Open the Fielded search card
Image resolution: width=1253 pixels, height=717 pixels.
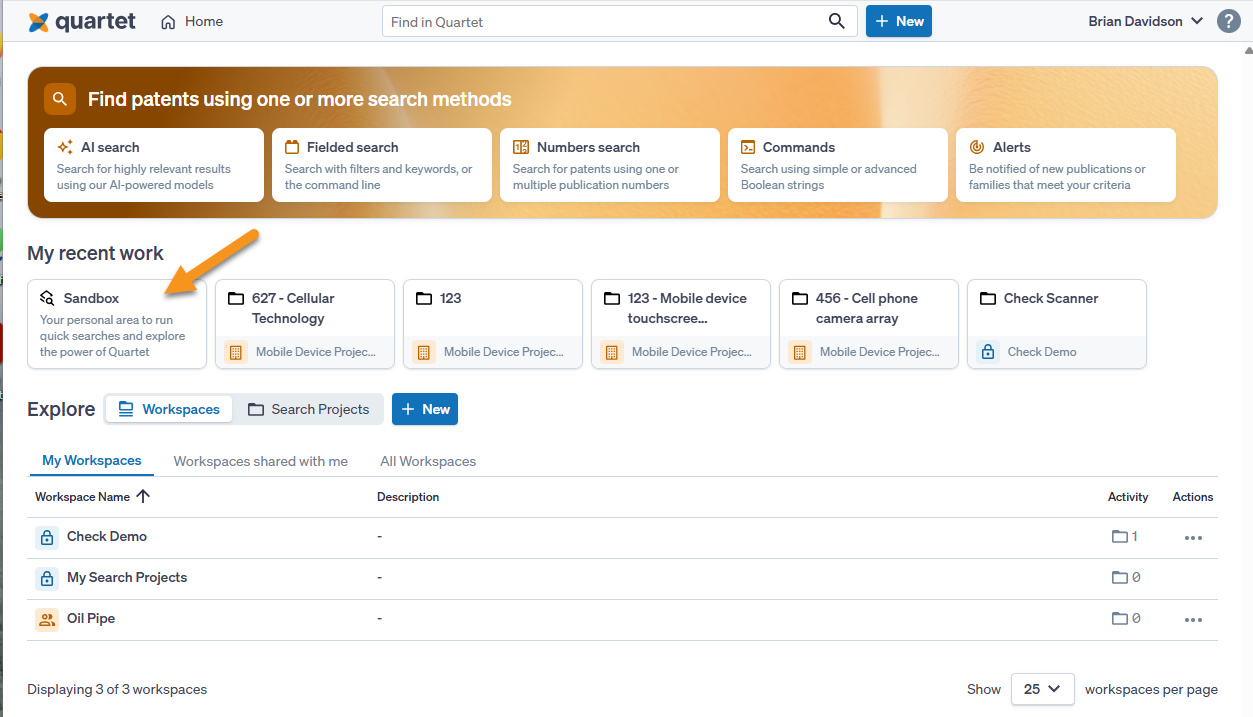[382, 165]
